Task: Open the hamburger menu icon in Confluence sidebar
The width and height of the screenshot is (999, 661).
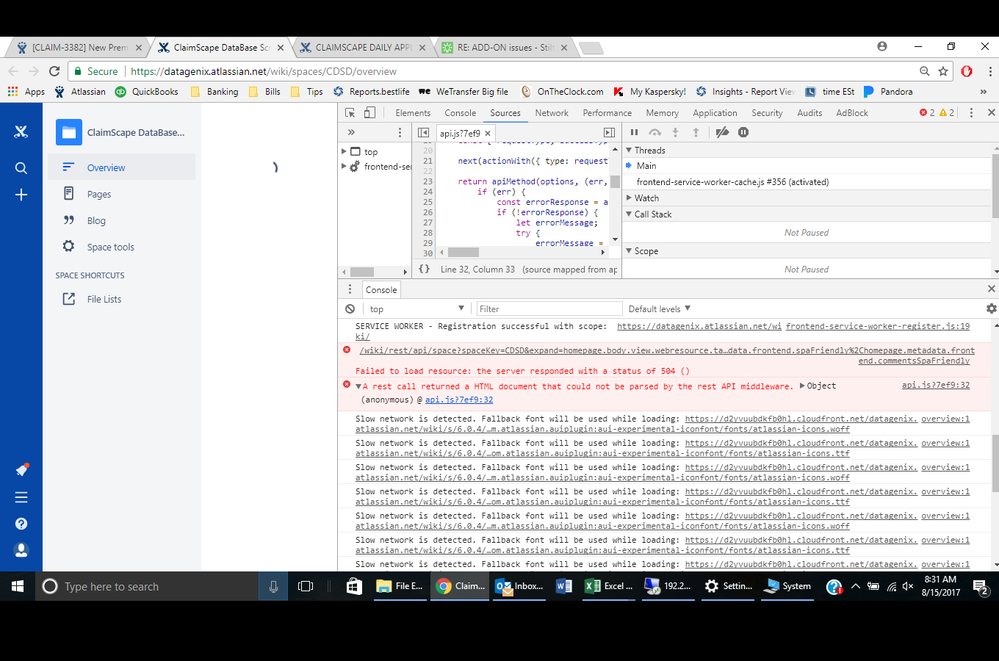Action: (x=21, y=497)
